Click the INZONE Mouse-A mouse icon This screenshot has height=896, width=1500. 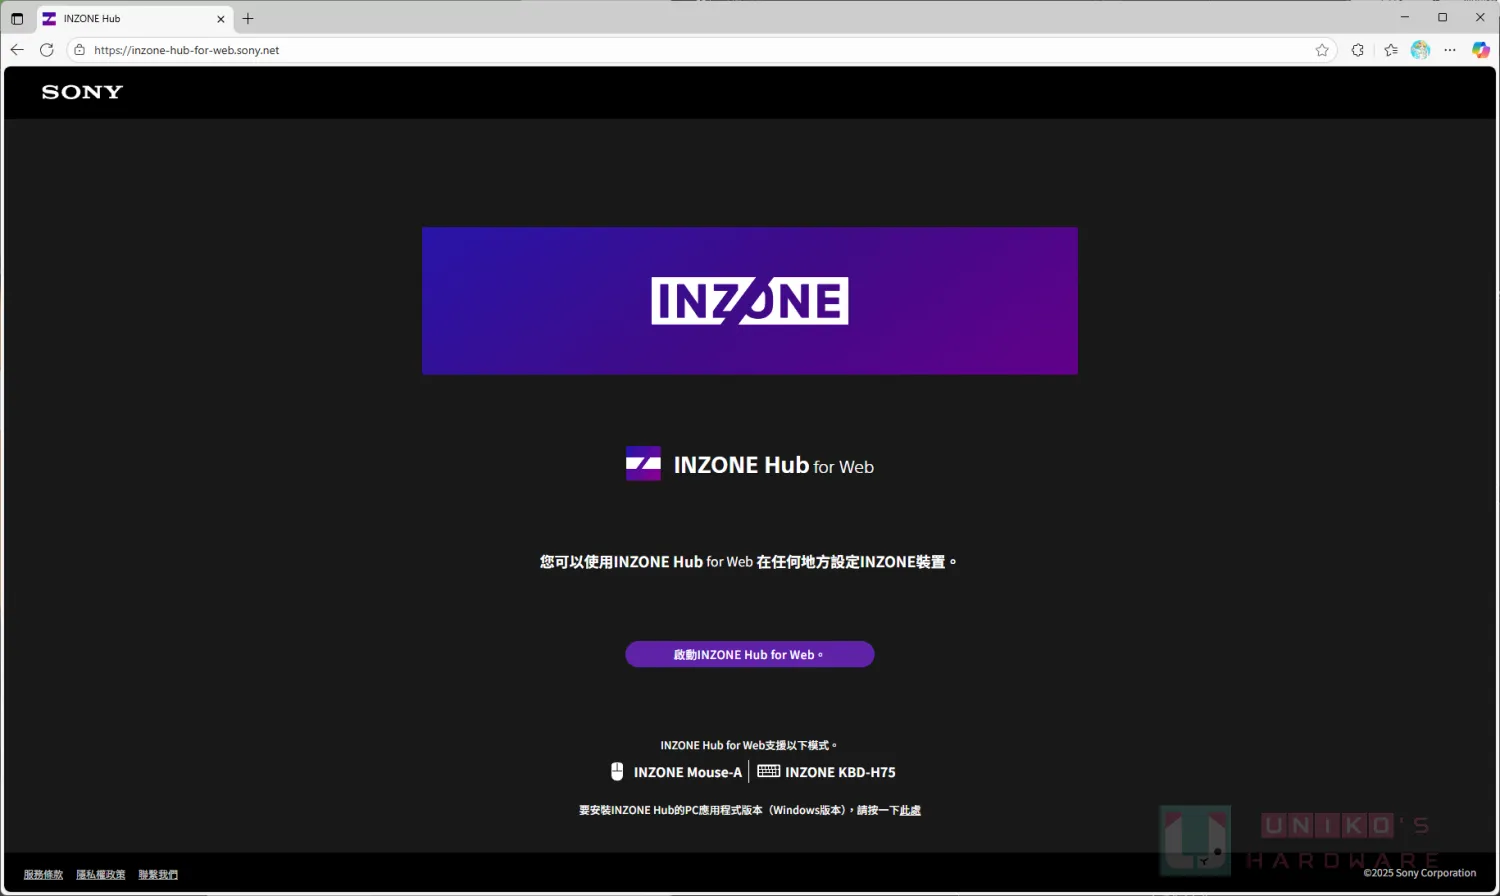[x=617, y=772]
